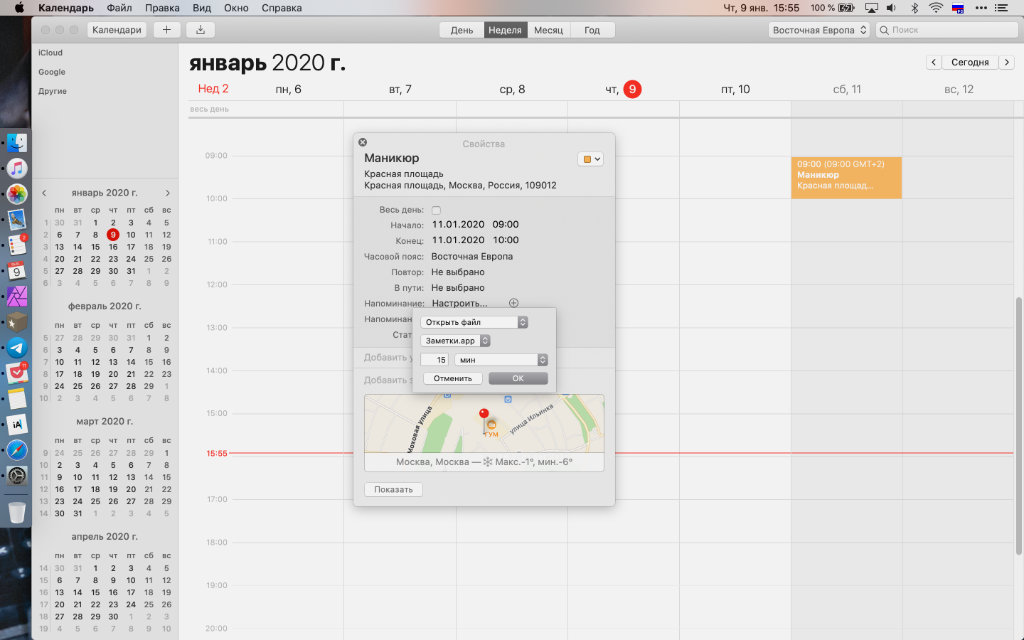Click the Wi-Fi status icon
Viewport: 1024px width, 640px height.
(936, 8)
